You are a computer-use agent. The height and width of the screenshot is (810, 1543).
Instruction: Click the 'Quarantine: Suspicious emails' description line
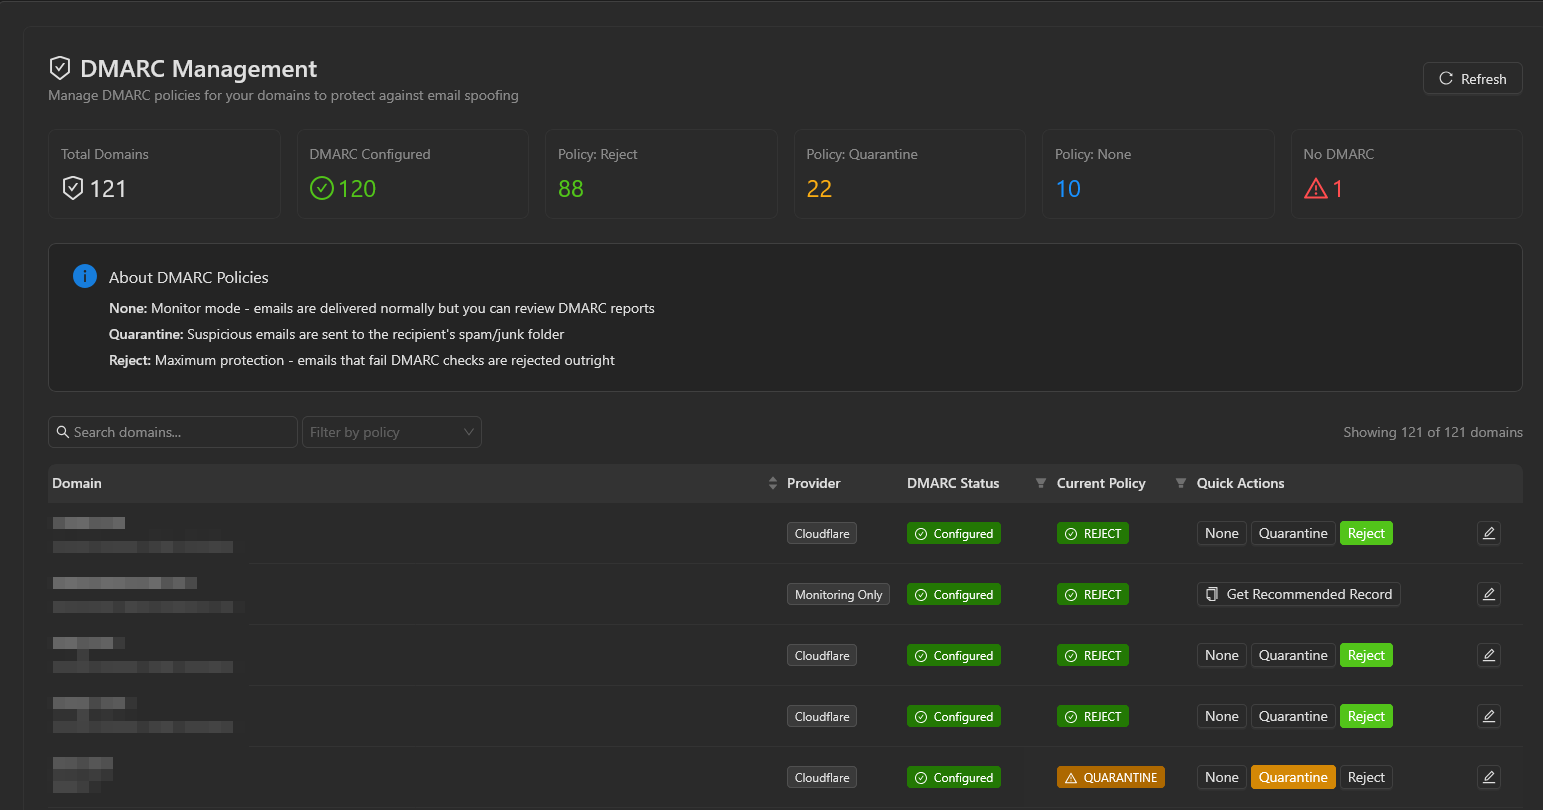(337, 334)
